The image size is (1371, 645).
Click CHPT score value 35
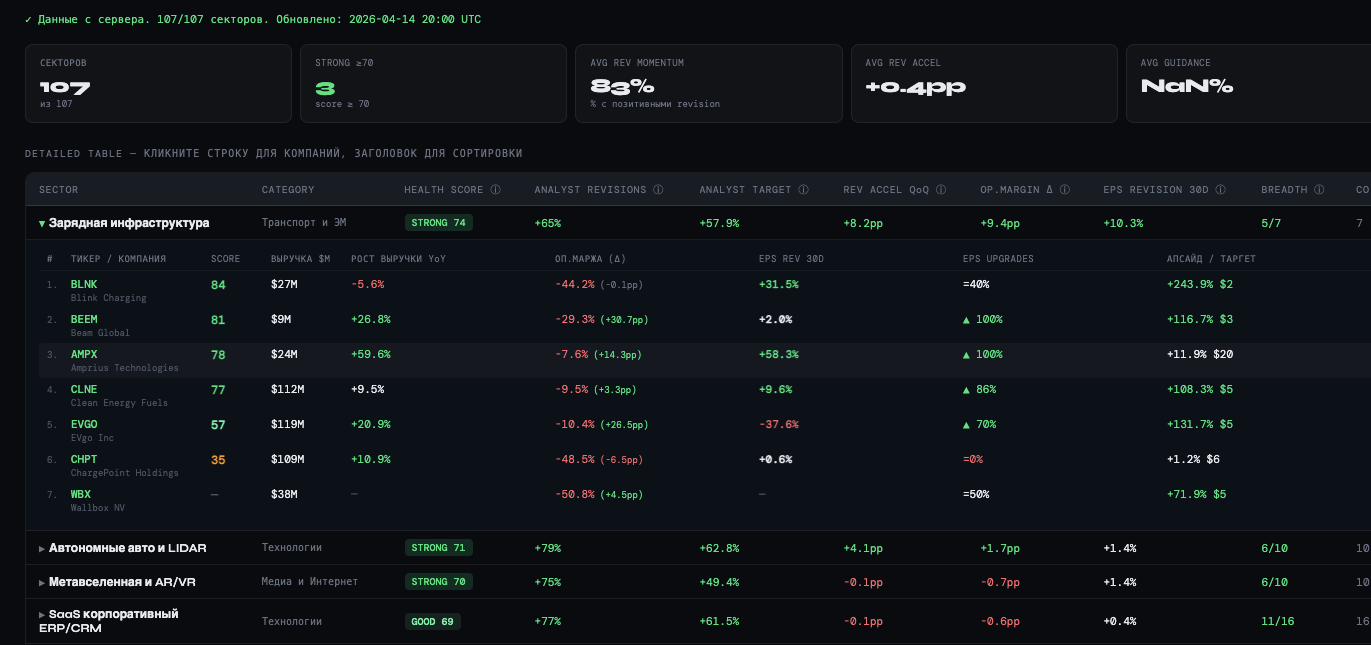(218, 460)
